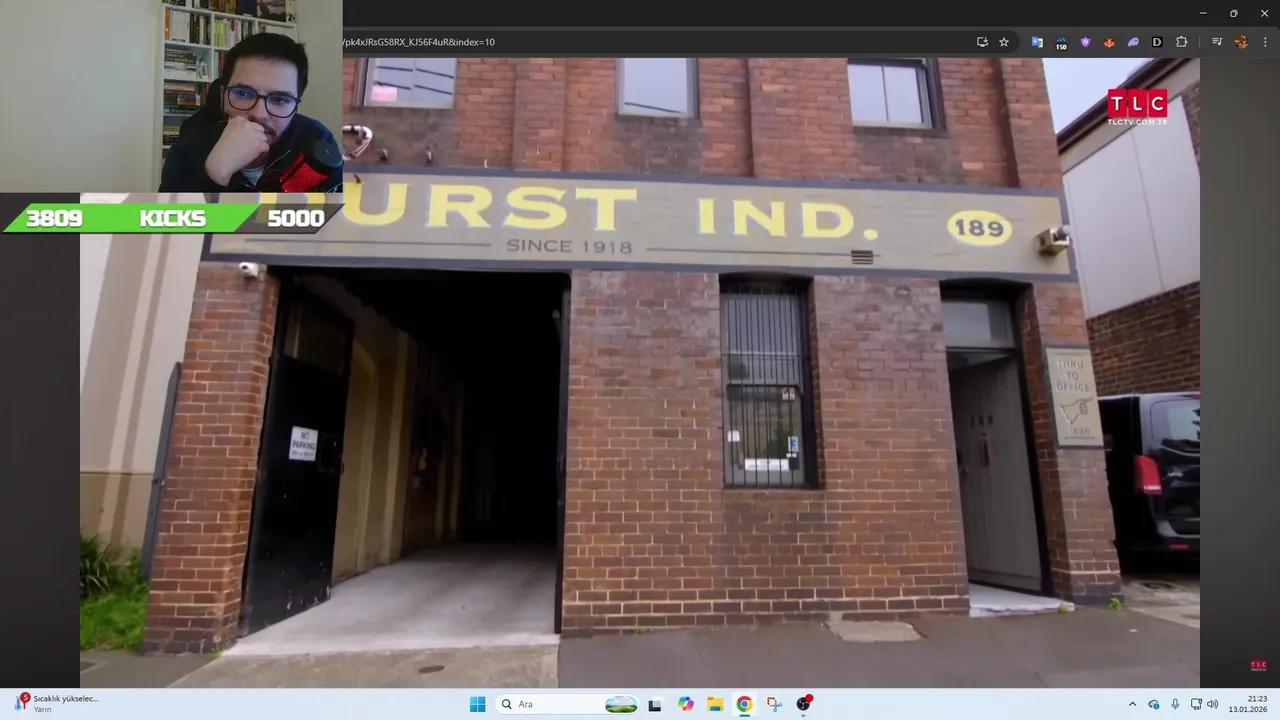Click the TLC logo on the video
This screenshot has height=720, width=1280.
click(1137, 107)
